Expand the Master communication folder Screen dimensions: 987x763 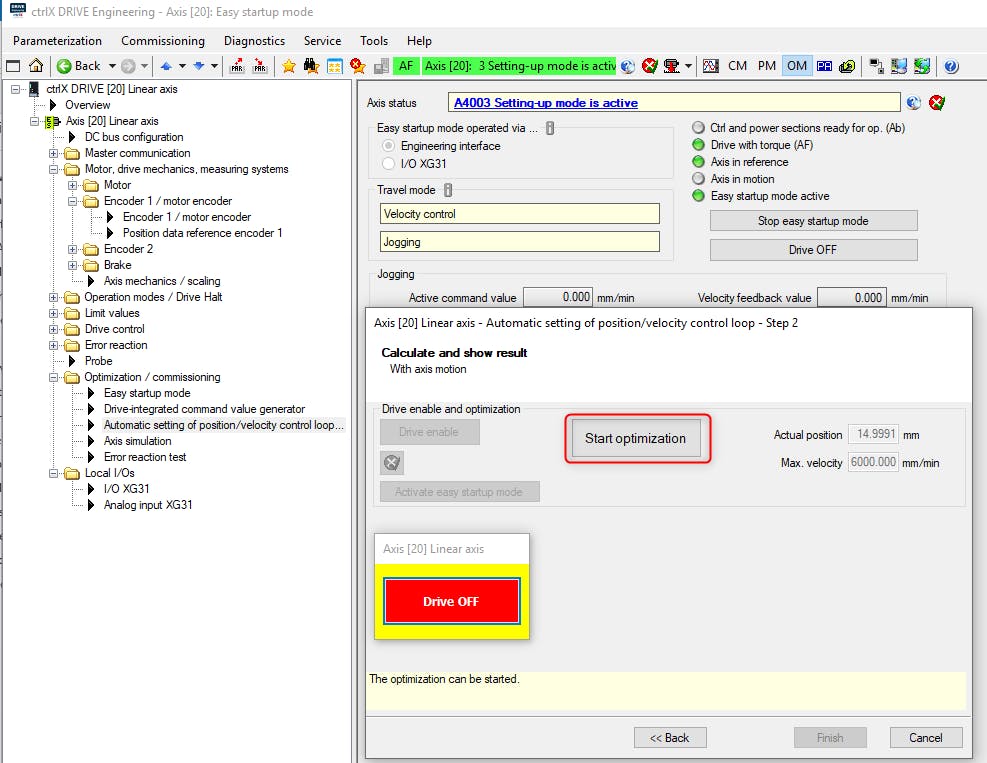[x=54, y=153]
